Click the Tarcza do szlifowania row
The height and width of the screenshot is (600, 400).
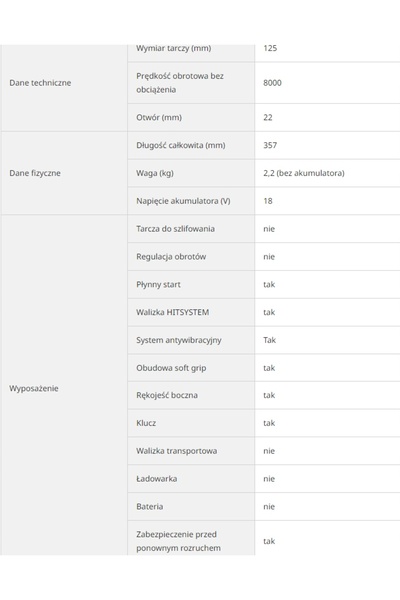[x=264, y=229]
